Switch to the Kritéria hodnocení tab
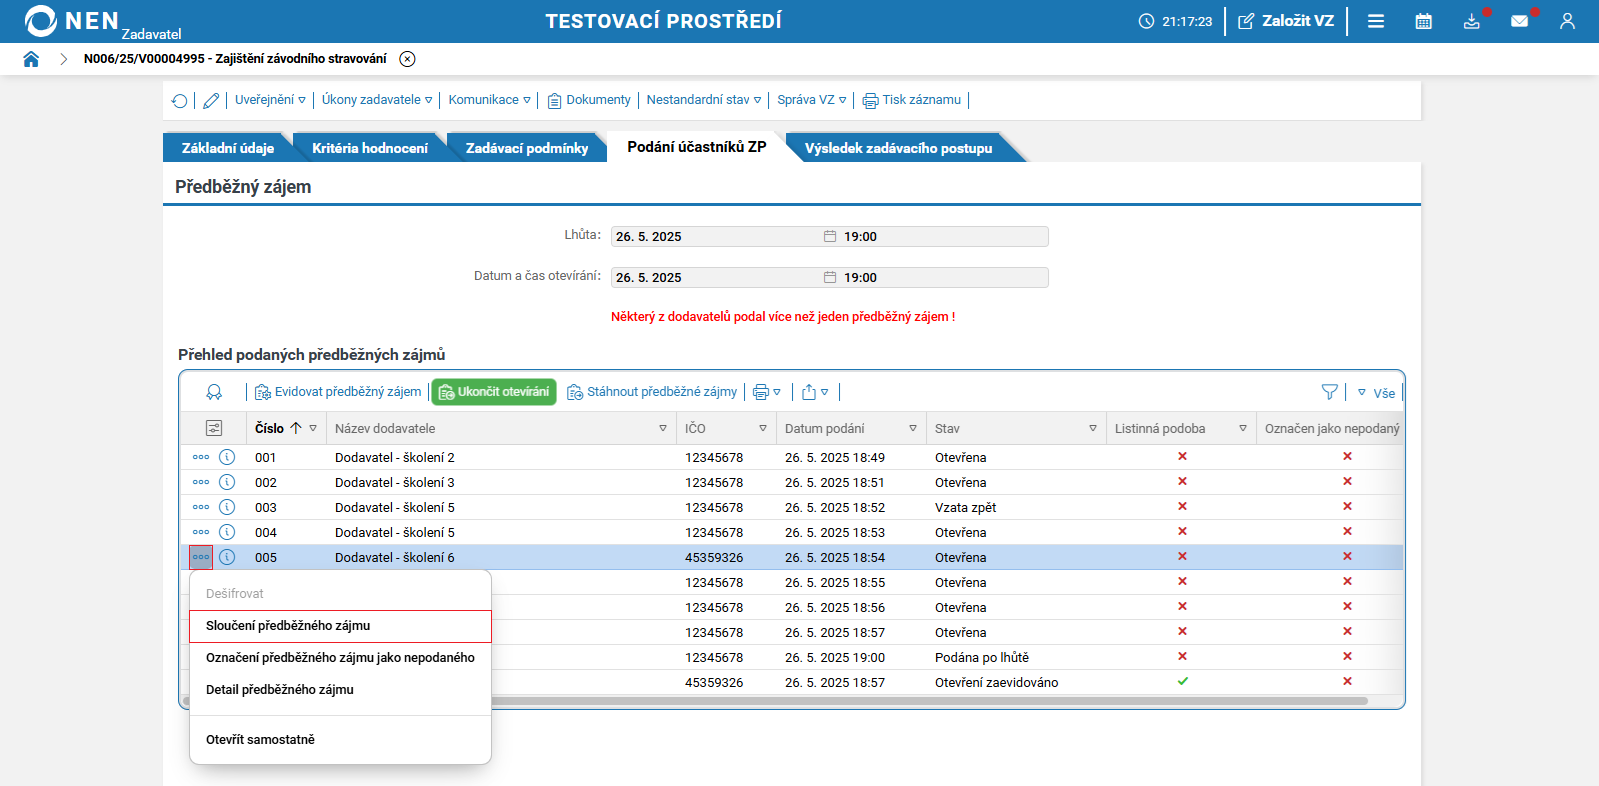1599x786 pixels. coord(370,148)
